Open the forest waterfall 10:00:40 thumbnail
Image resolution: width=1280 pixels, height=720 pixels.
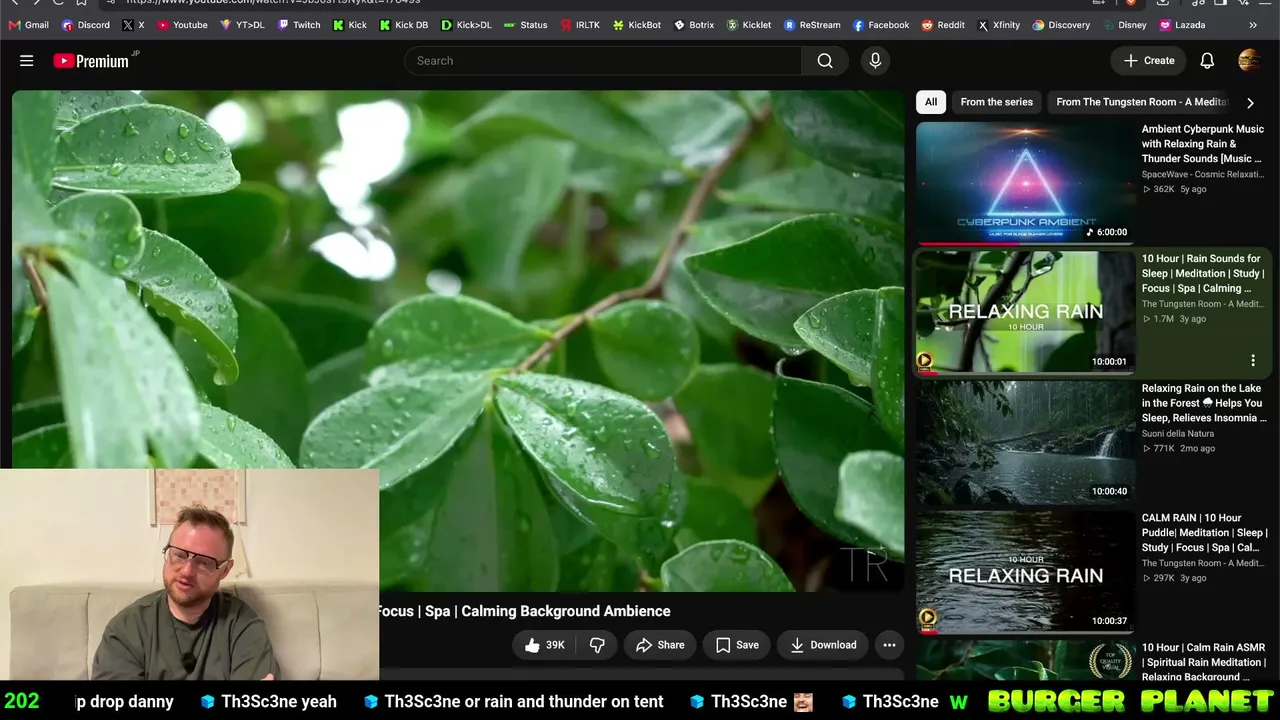pos(1025,442)
